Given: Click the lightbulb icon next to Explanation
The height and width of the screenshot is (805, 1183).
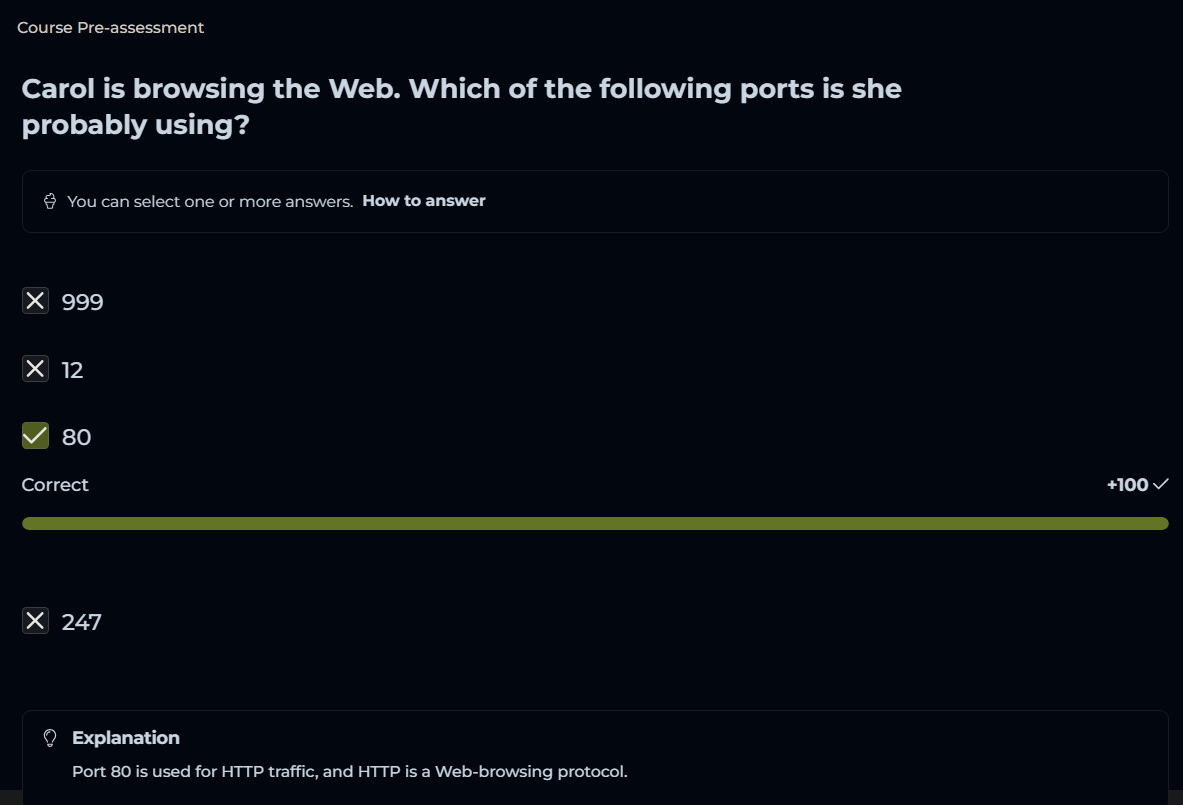Looking at the screenshot, I should point(50,738).
